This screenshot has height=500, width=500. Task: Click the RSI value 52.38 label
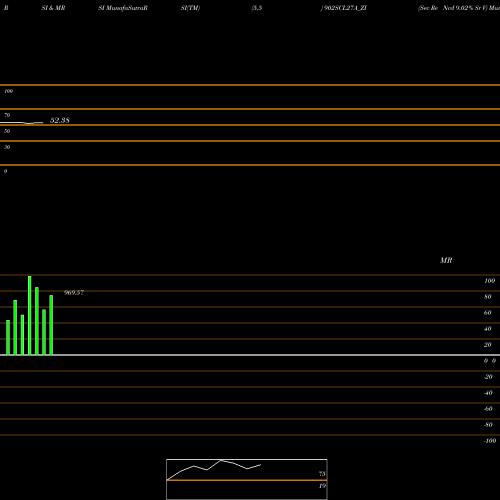60,120
